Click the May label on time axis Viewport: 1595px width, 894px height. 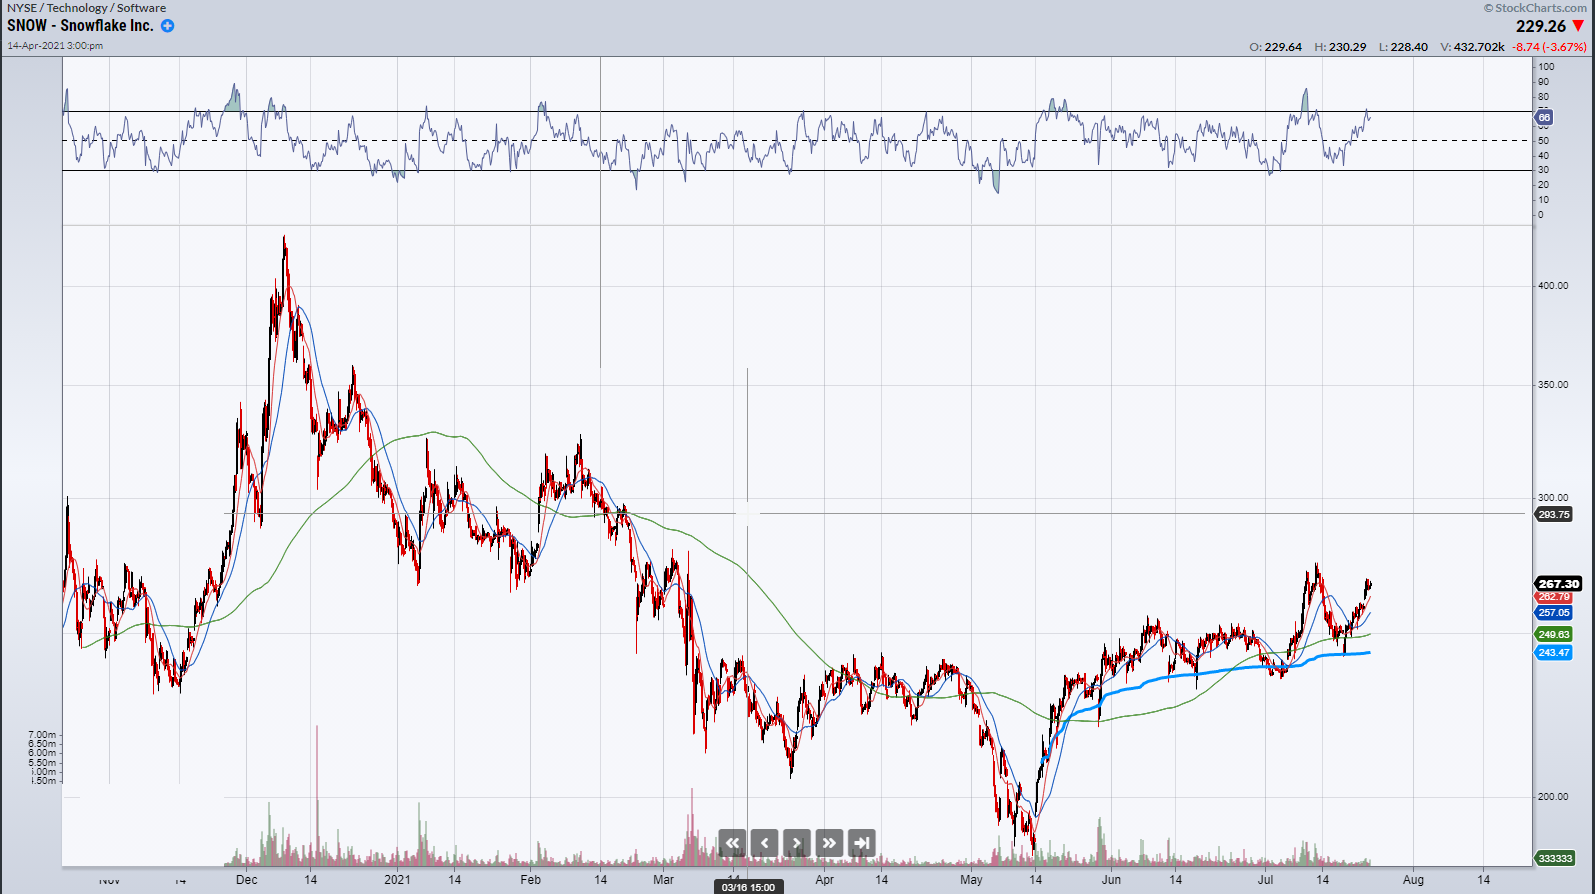[971, 880]
